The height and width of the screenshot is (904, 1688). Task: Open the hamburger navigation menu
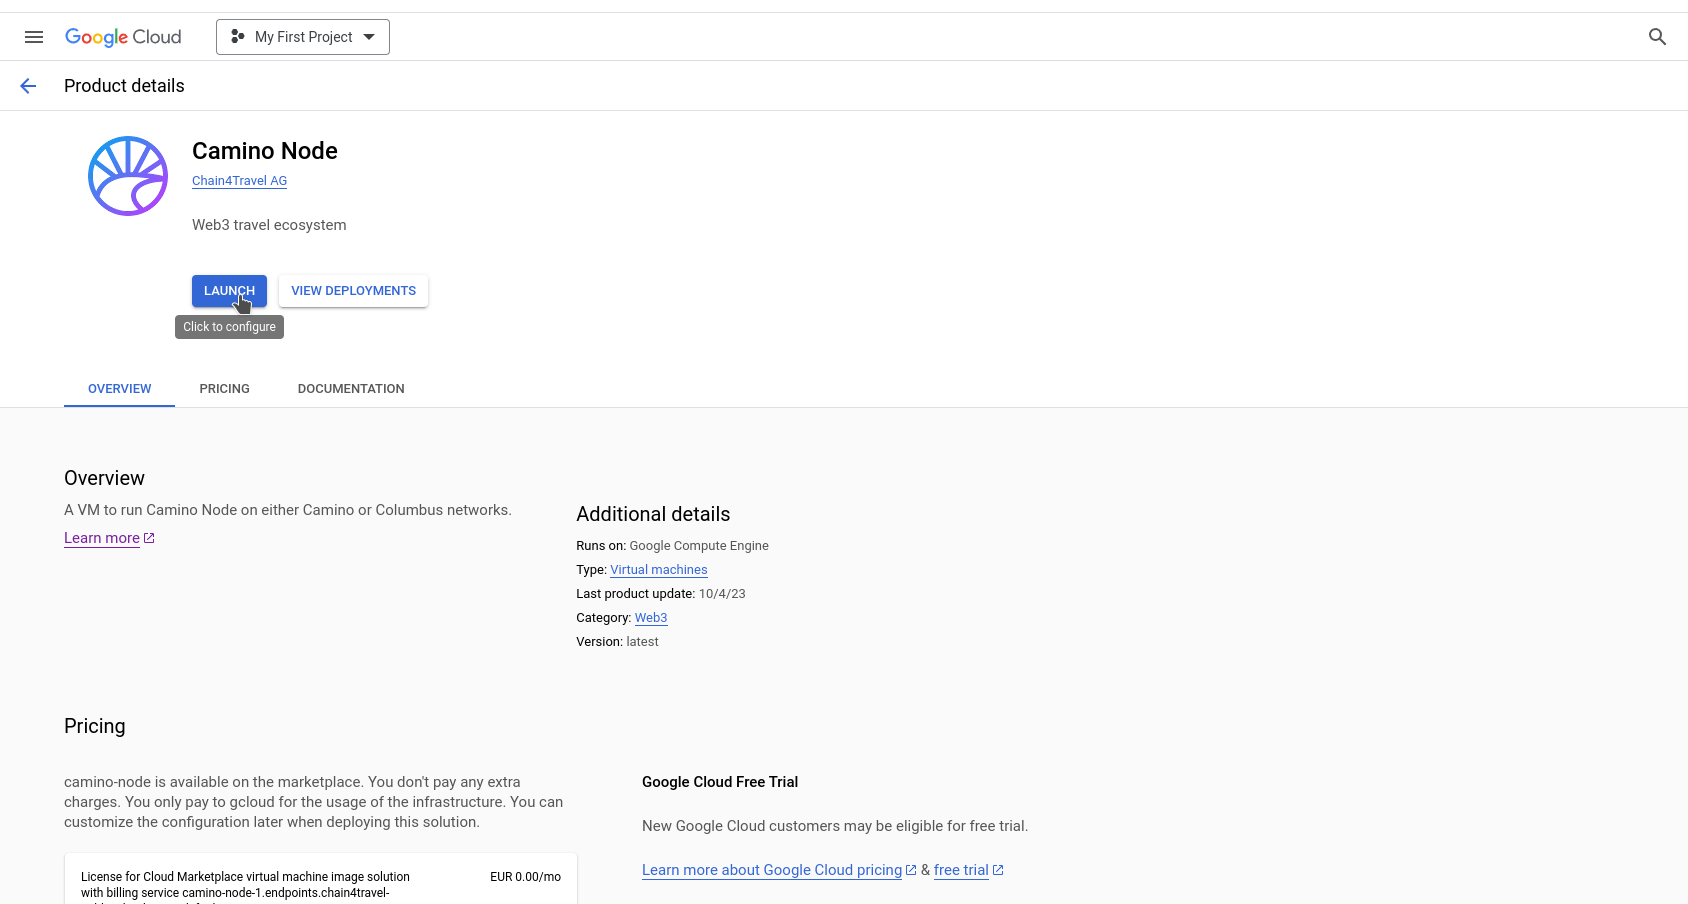[x=34, y=37]
